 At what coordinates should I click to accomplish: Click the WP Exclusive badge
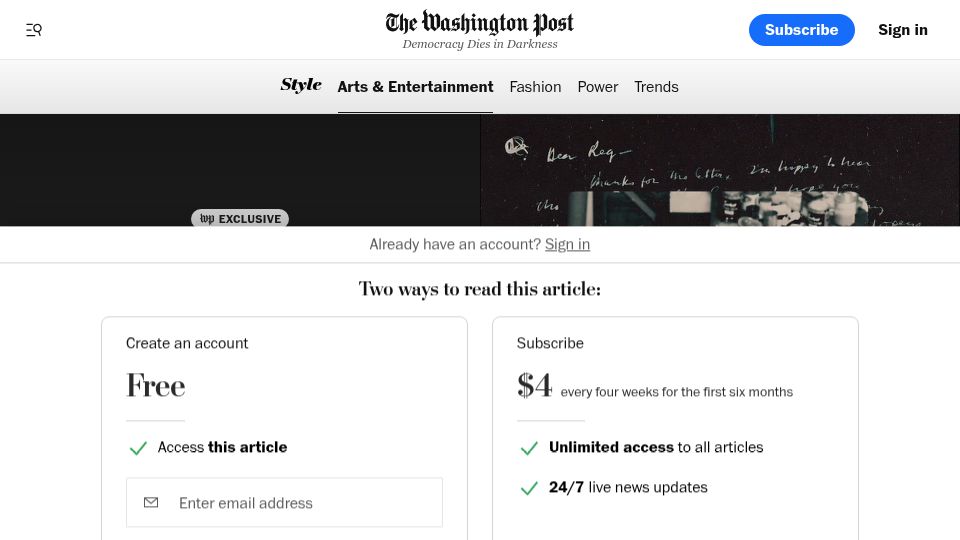[x=240, y=219]
